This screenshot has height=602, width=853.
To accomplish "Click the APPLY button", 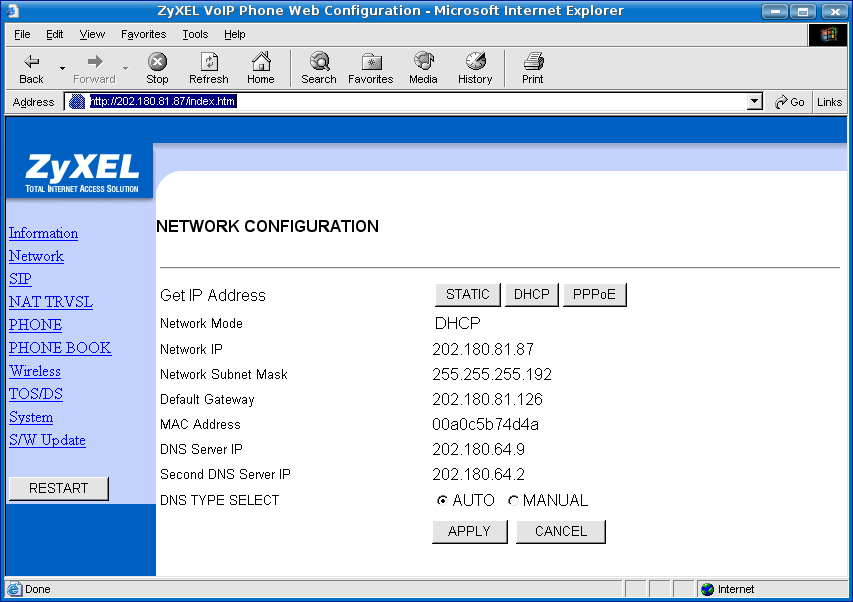I will [469, 531].
